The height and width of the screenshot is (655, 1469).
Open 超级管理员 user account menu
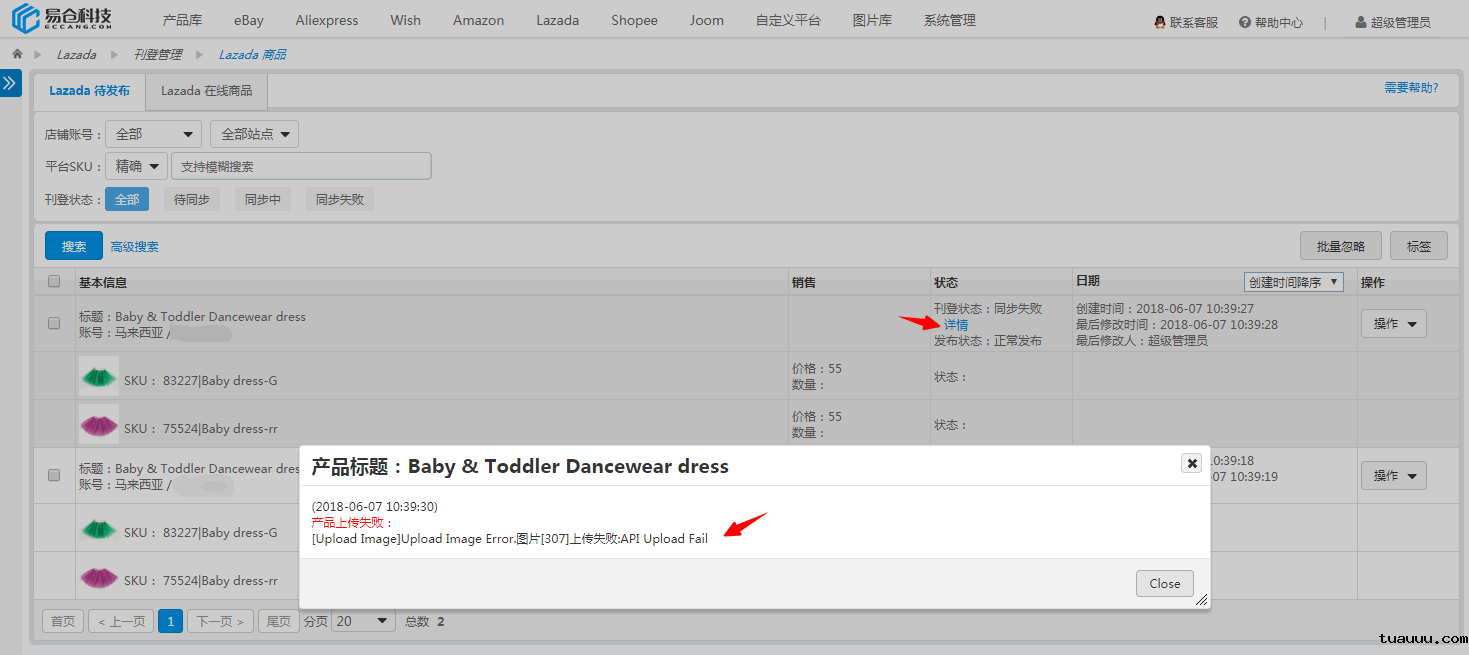coord(1392,22)
